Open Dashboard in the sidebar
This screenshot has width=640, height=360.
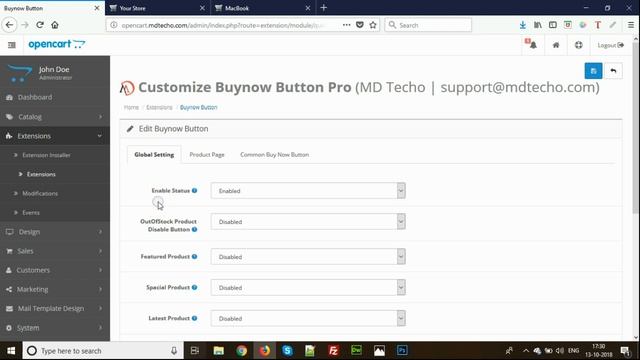tap(55, 97)
